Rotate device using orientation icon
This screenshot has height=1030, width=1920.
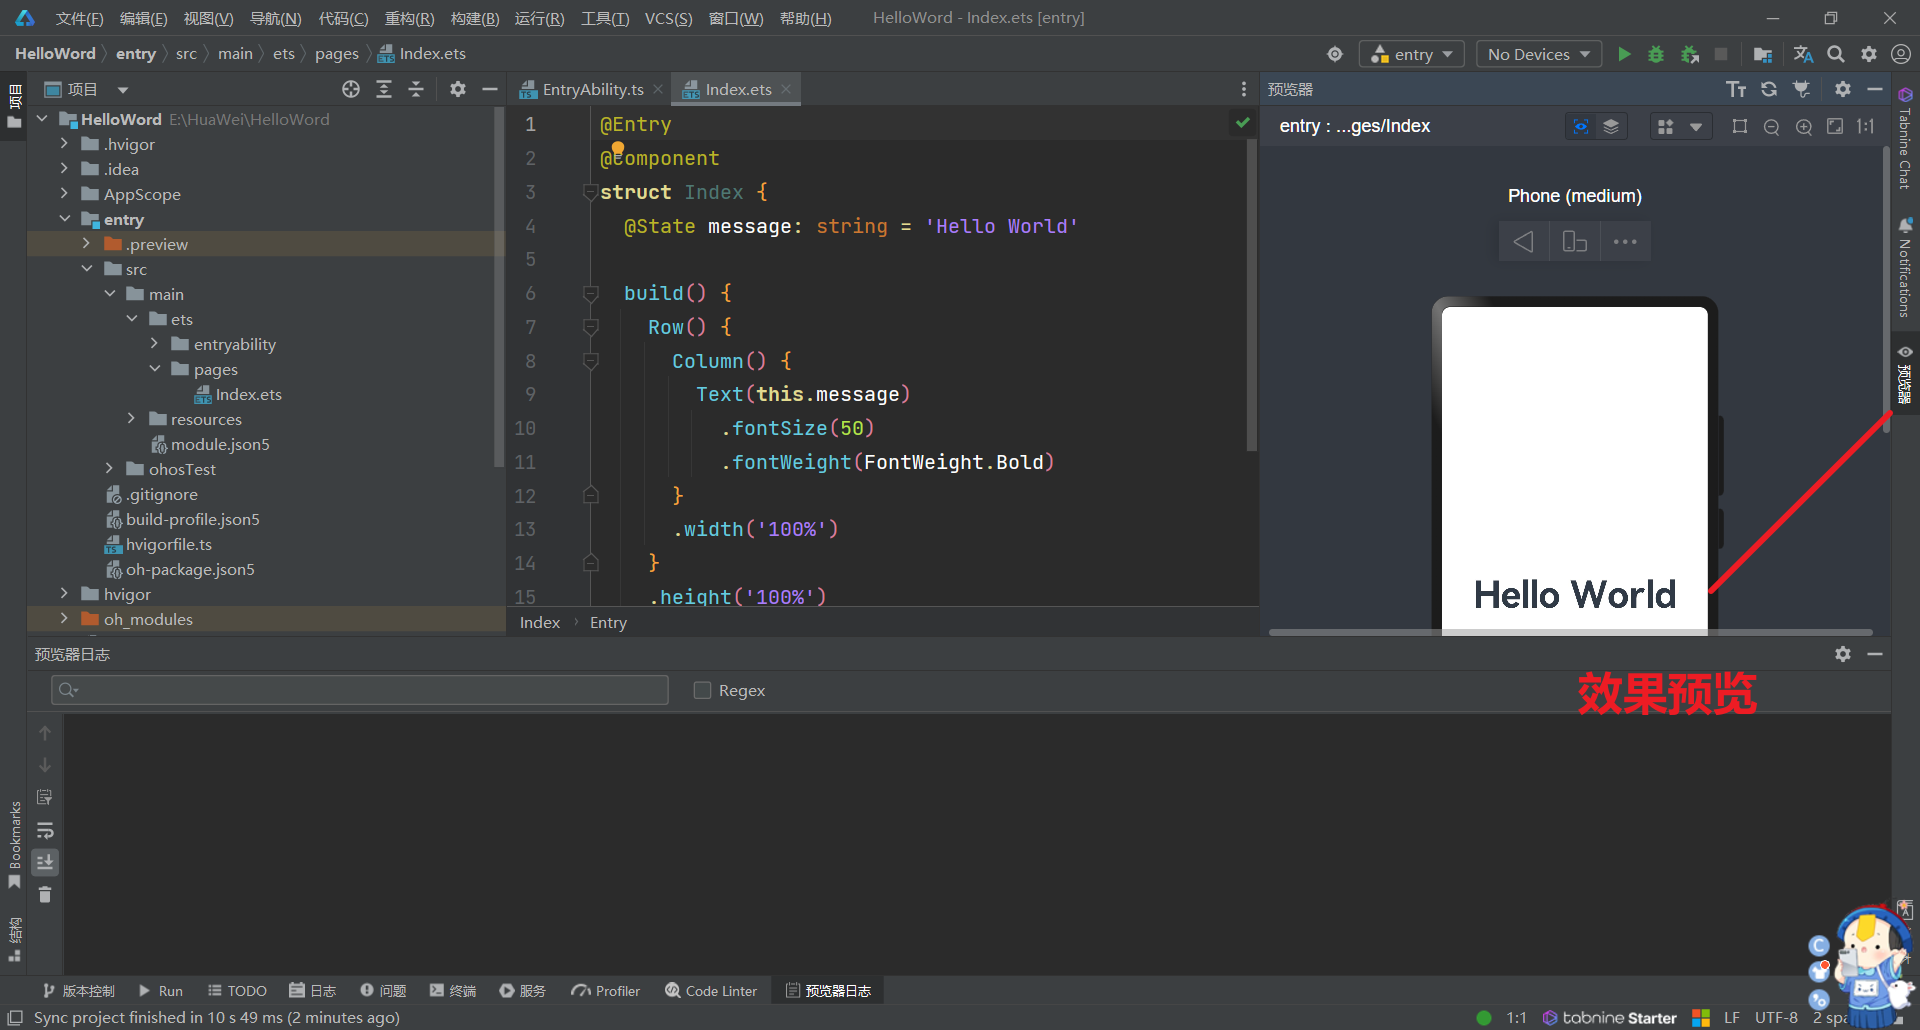pyautogui.click(x=1574, y=242)
